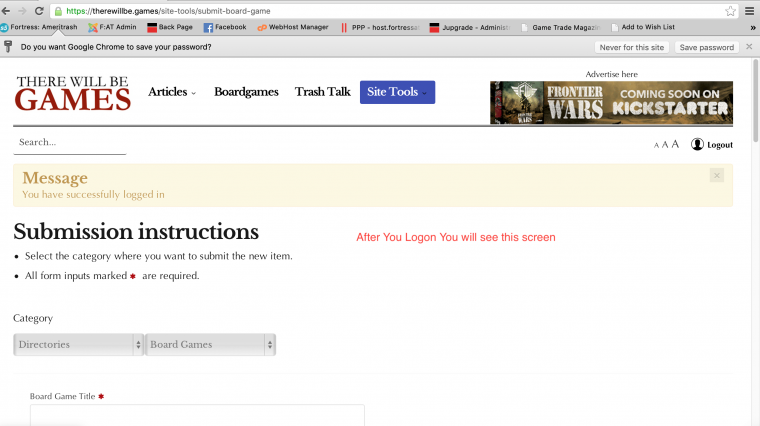Close the Message notification box
Image resolution: width=760 pixels, height=426 pixels.
pos(716,175)
